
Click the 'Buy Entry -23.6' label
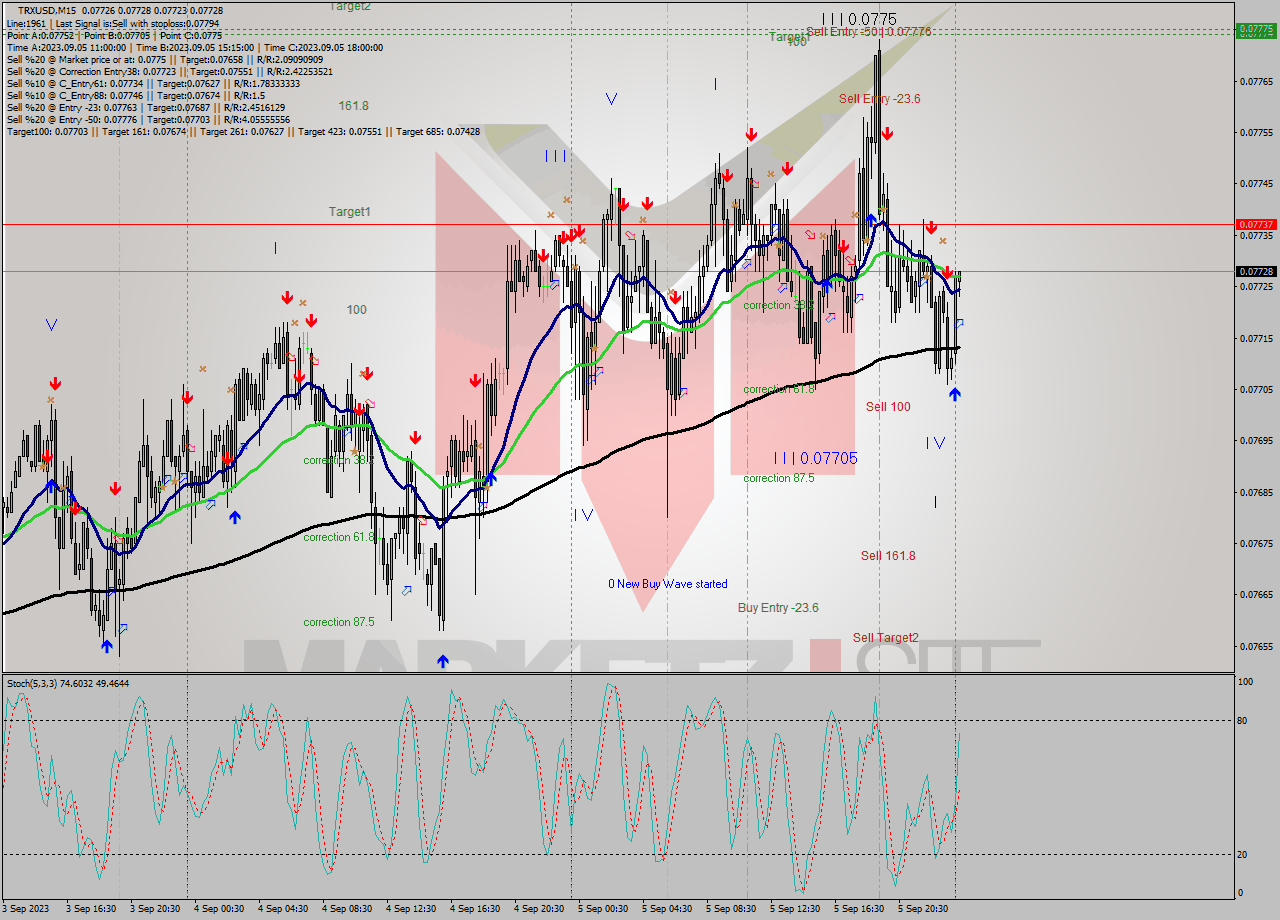point(778,608)
